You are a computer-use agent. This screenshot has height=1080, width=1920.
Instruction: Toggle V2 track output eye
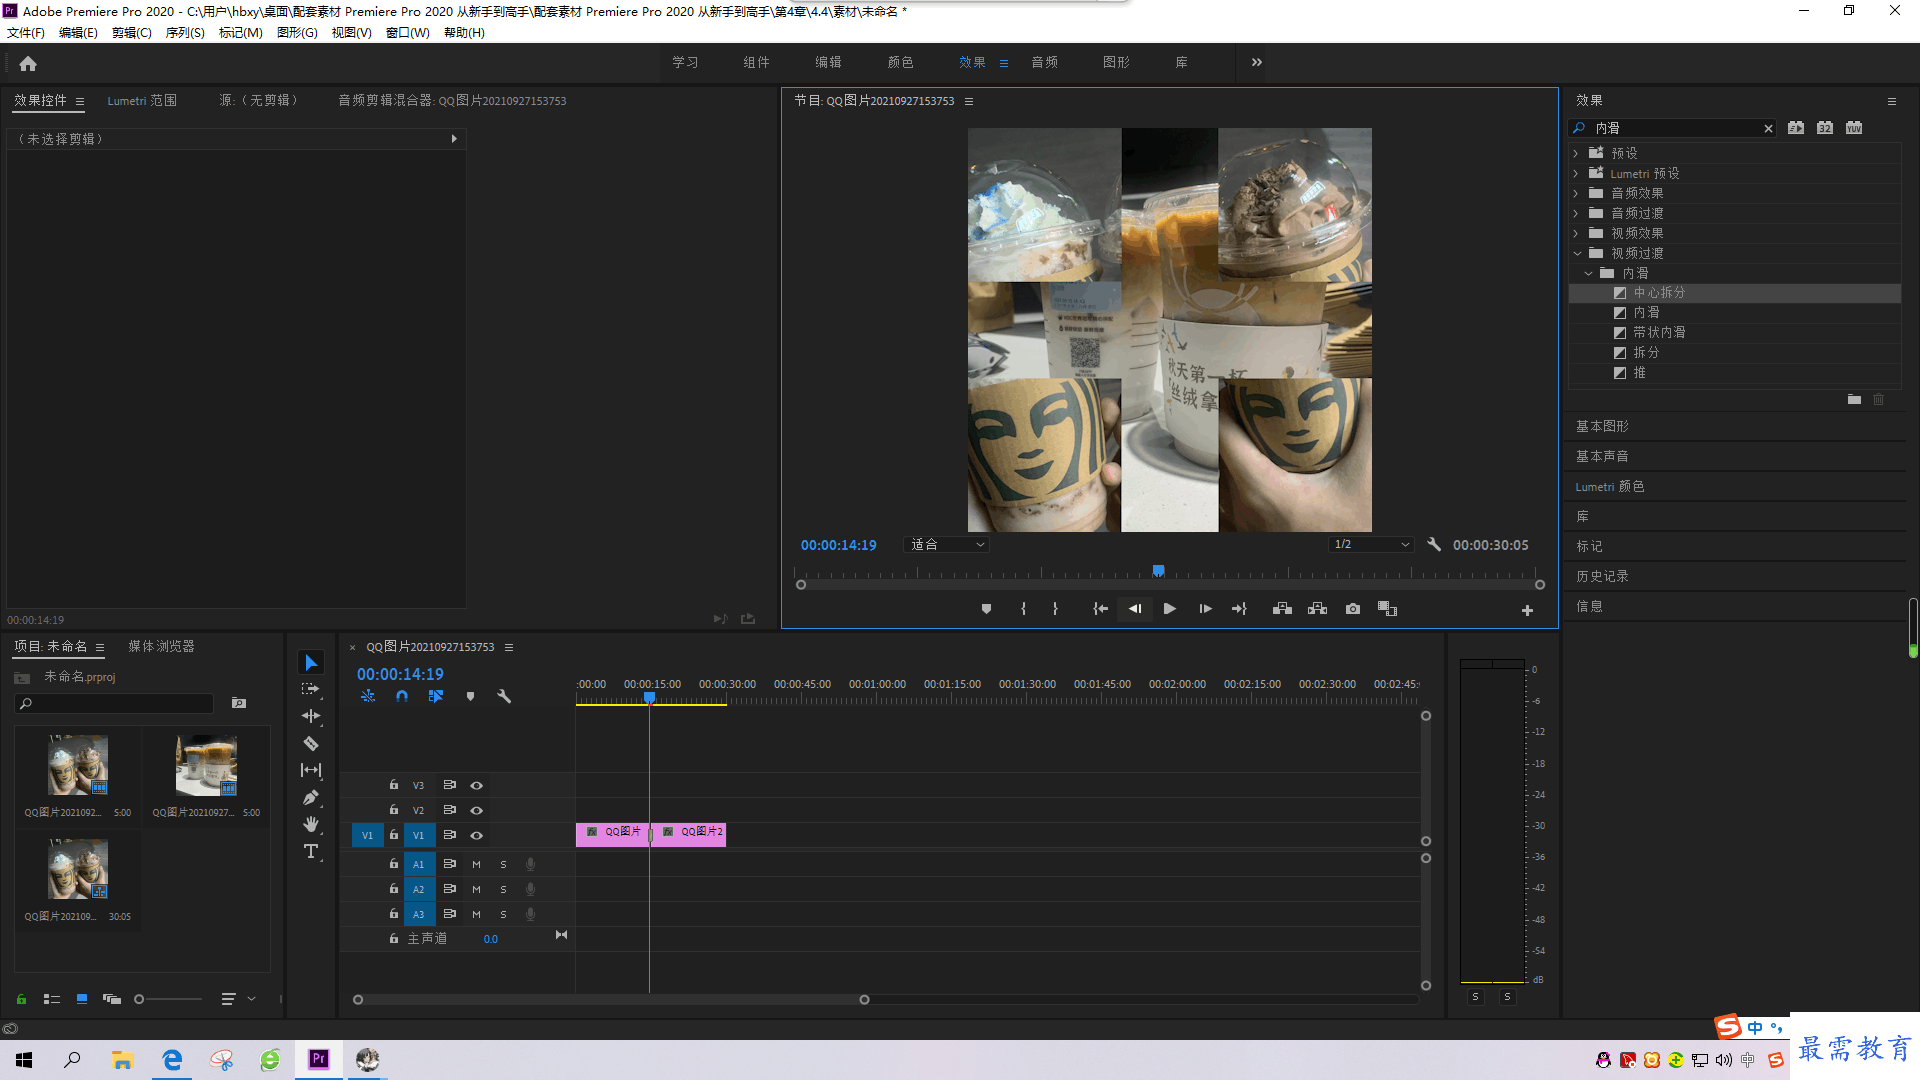click(x=477, y=810)
